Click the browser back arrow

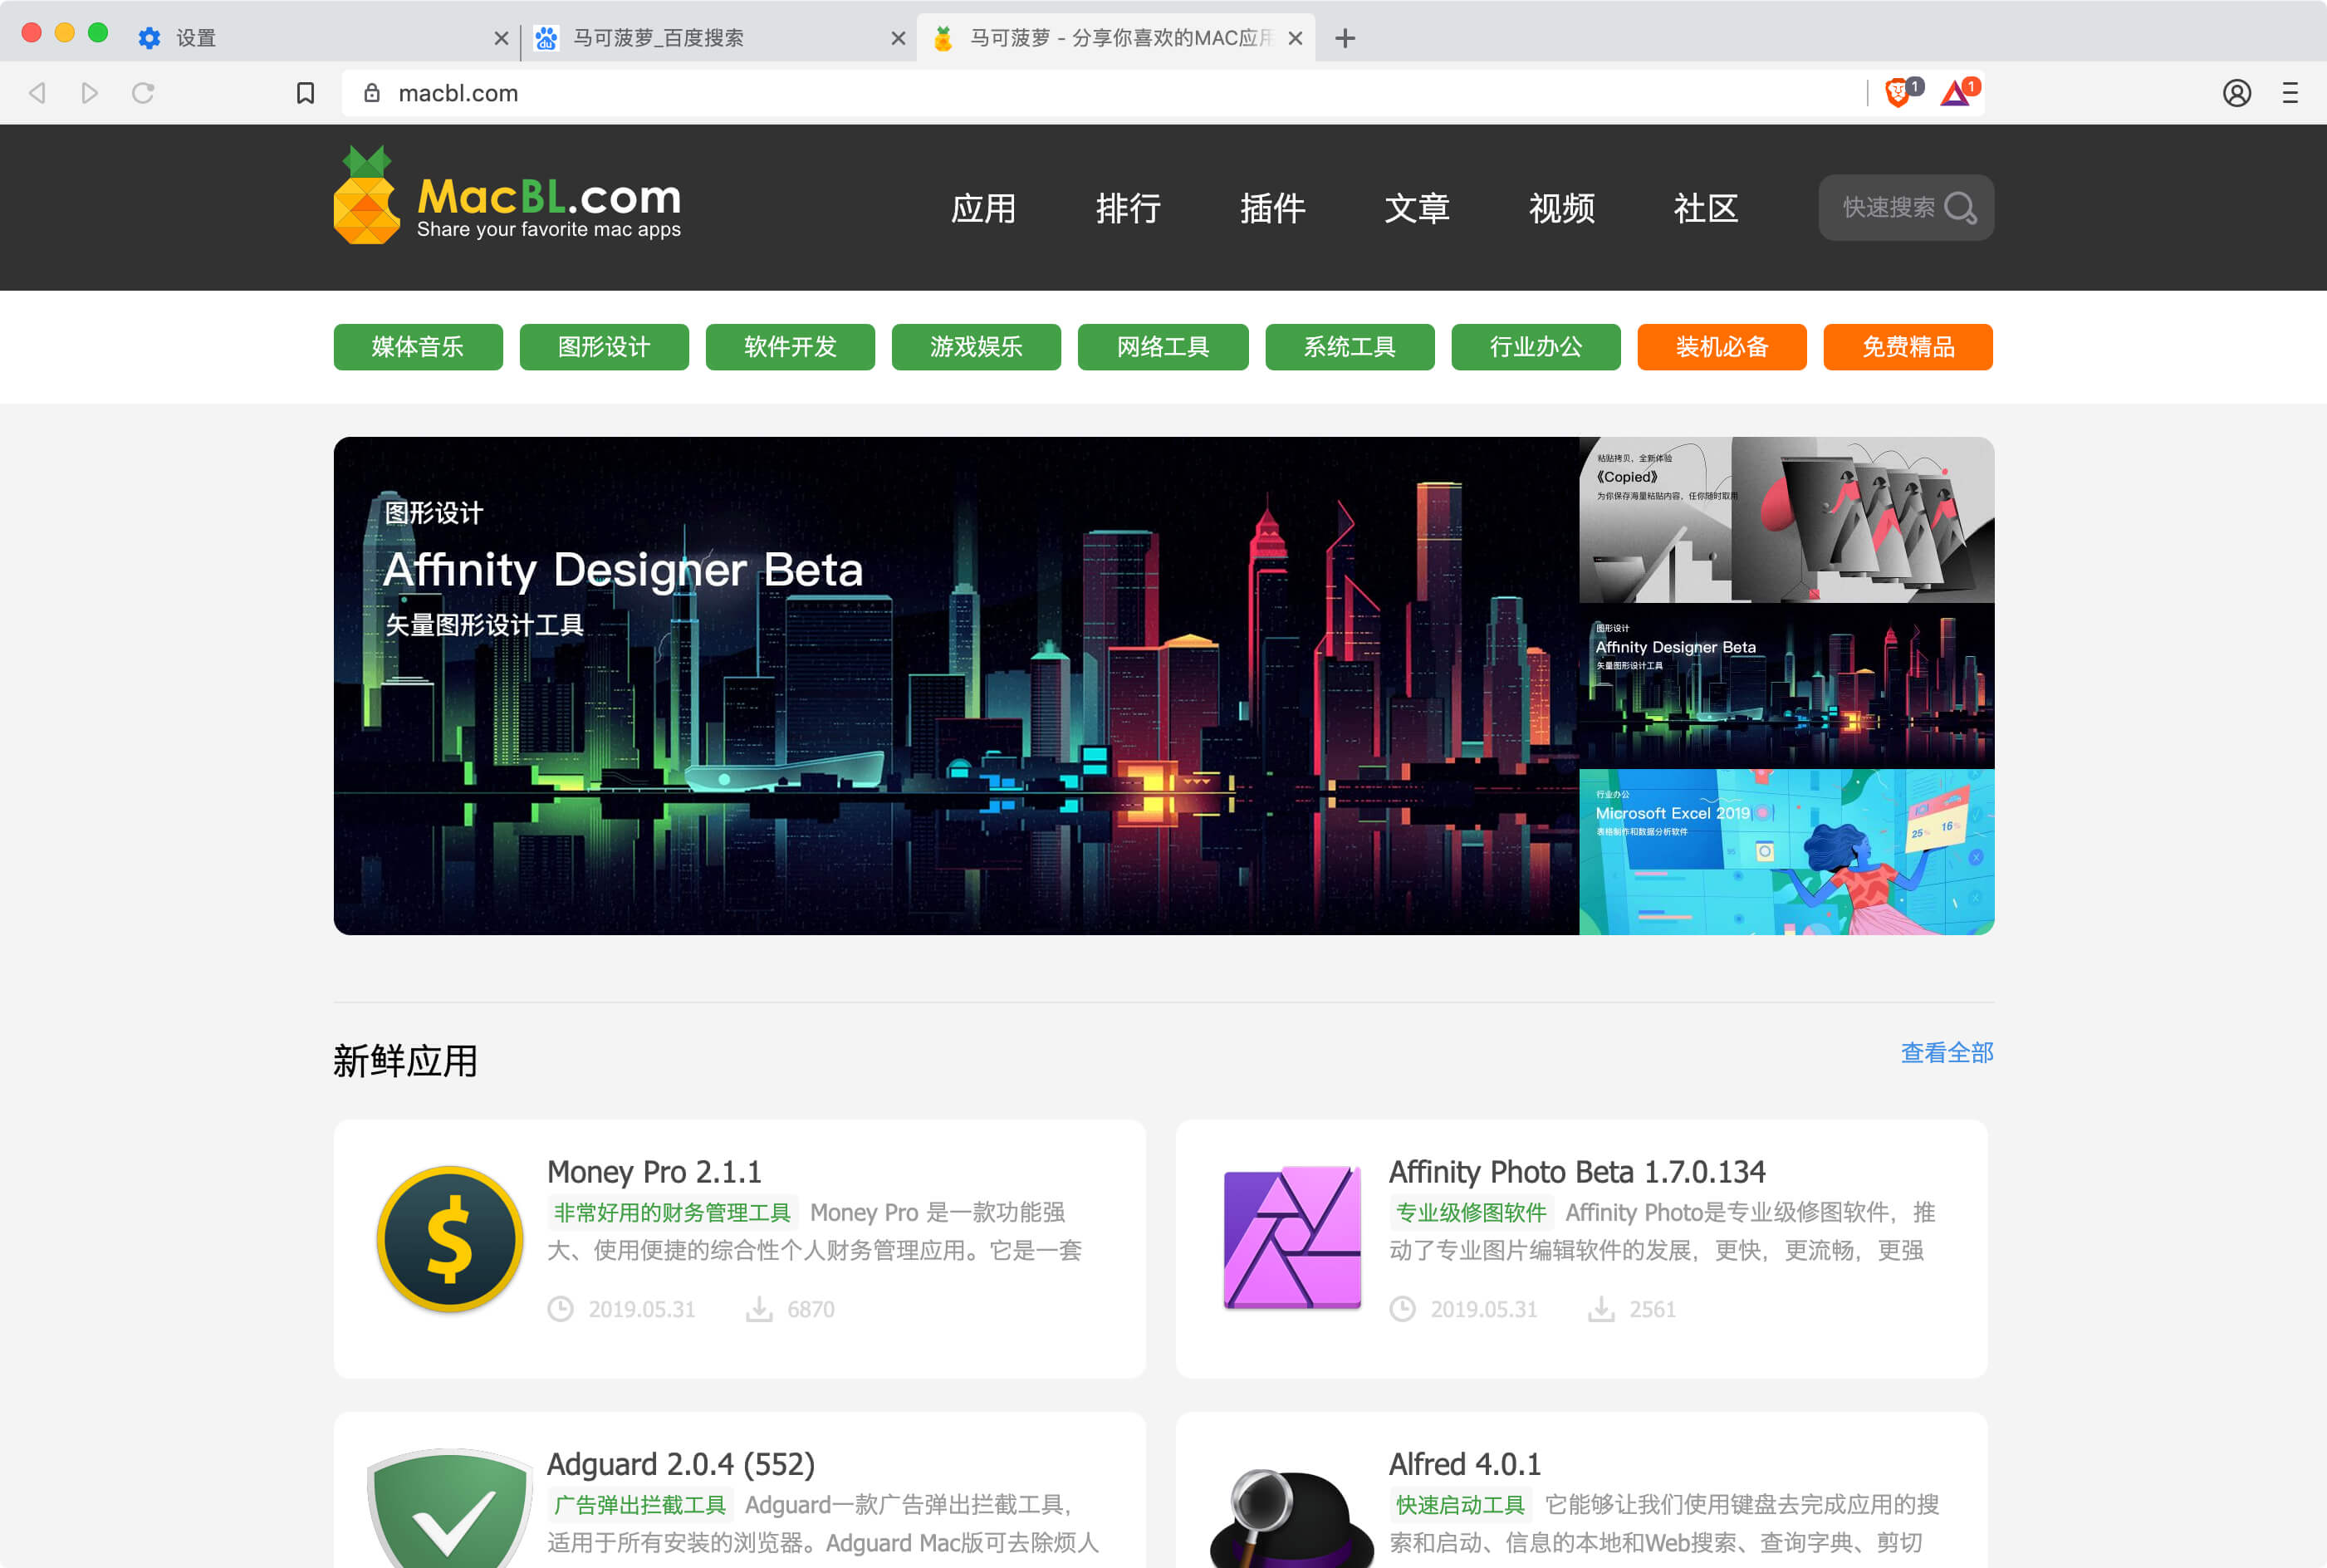38,93
